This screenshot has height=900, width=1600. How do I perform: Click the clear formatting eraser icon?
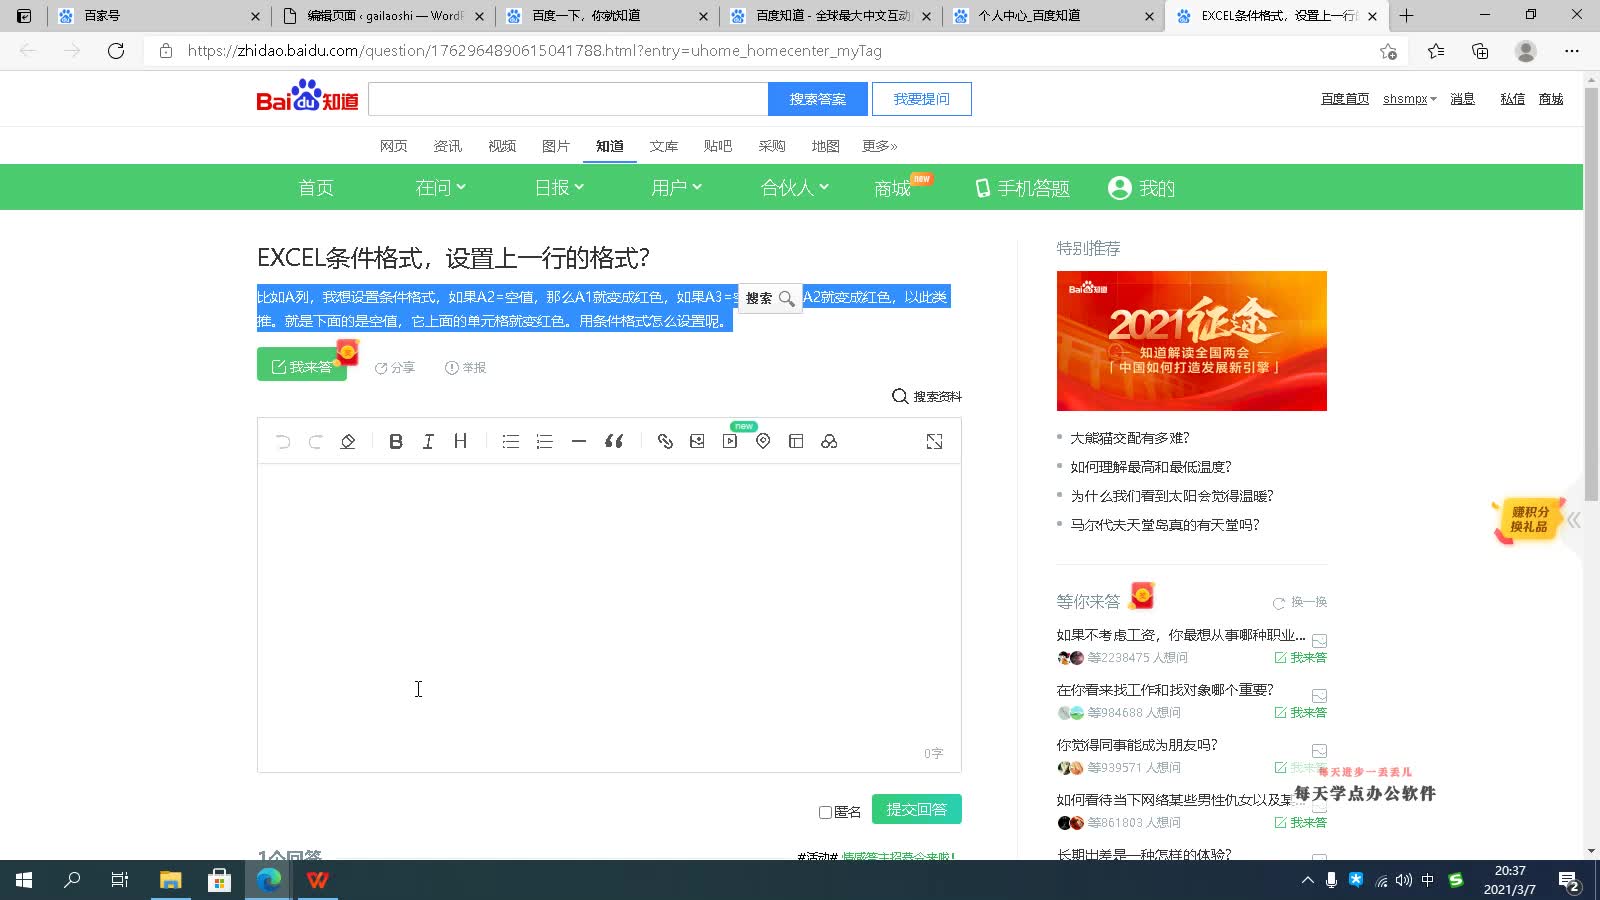[x=348, y=441]
